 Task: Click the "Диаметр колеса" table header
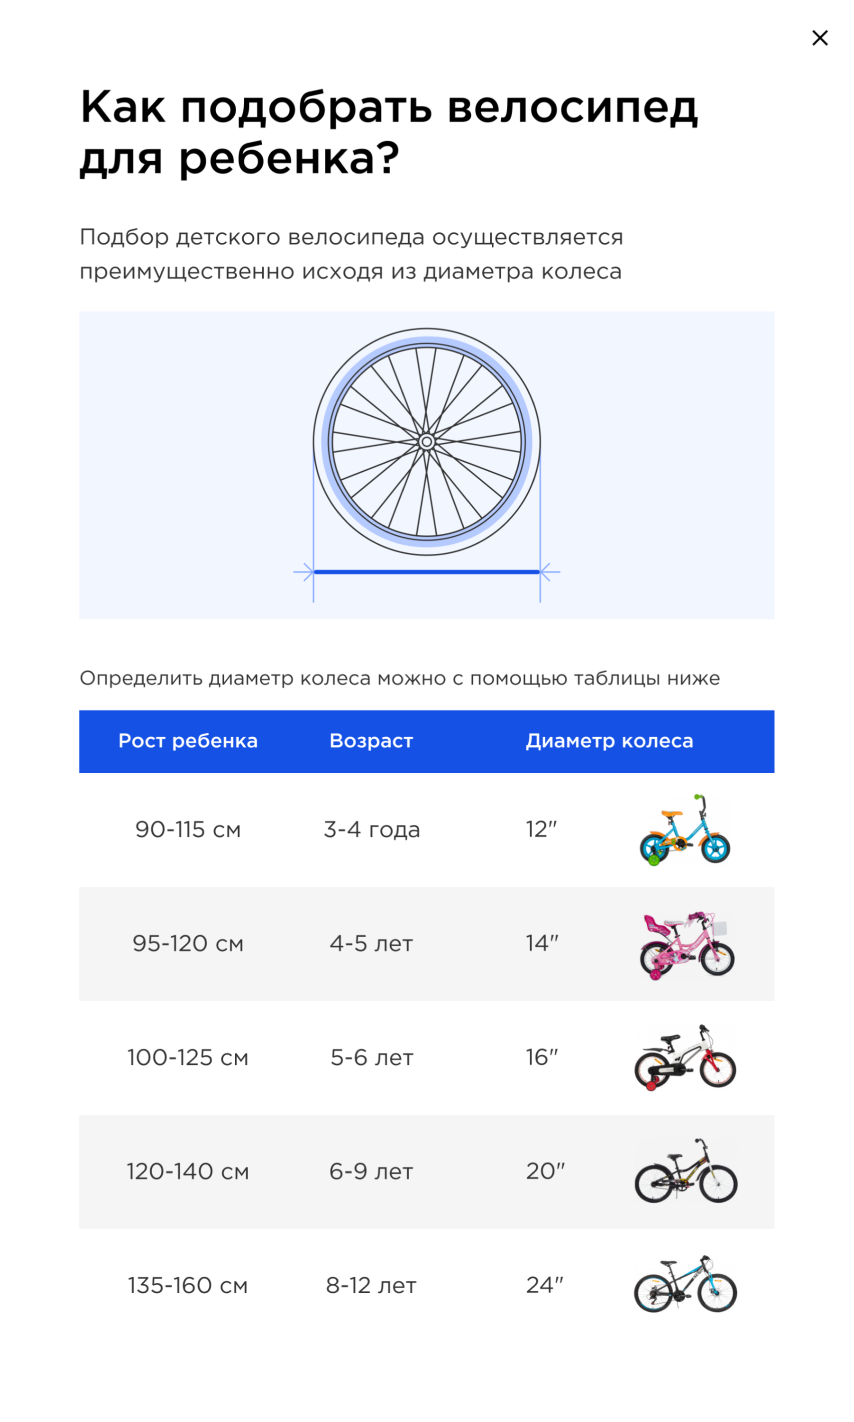609,741
